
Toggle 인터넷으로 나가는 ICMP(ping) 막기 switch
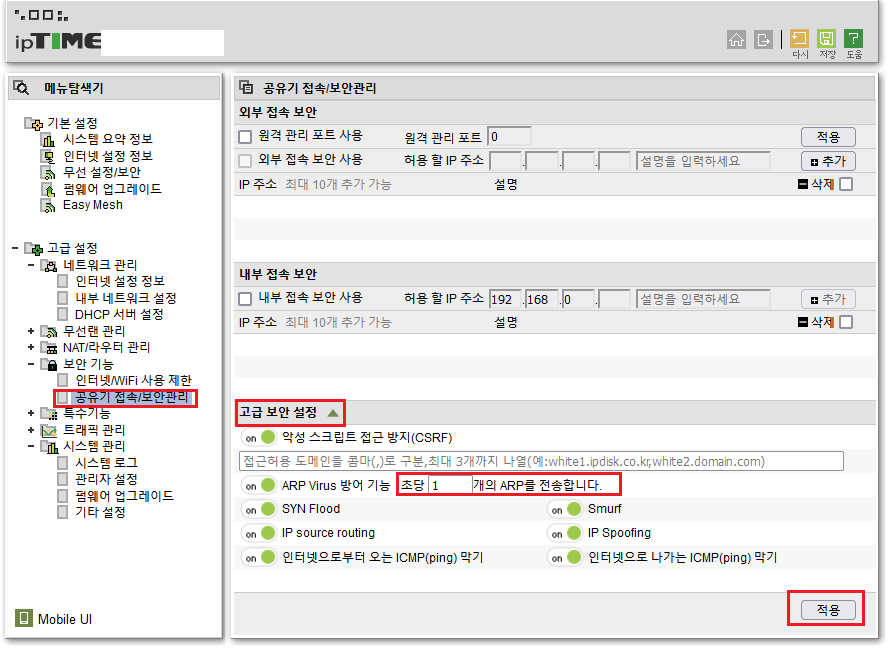(x=565, y=557)
